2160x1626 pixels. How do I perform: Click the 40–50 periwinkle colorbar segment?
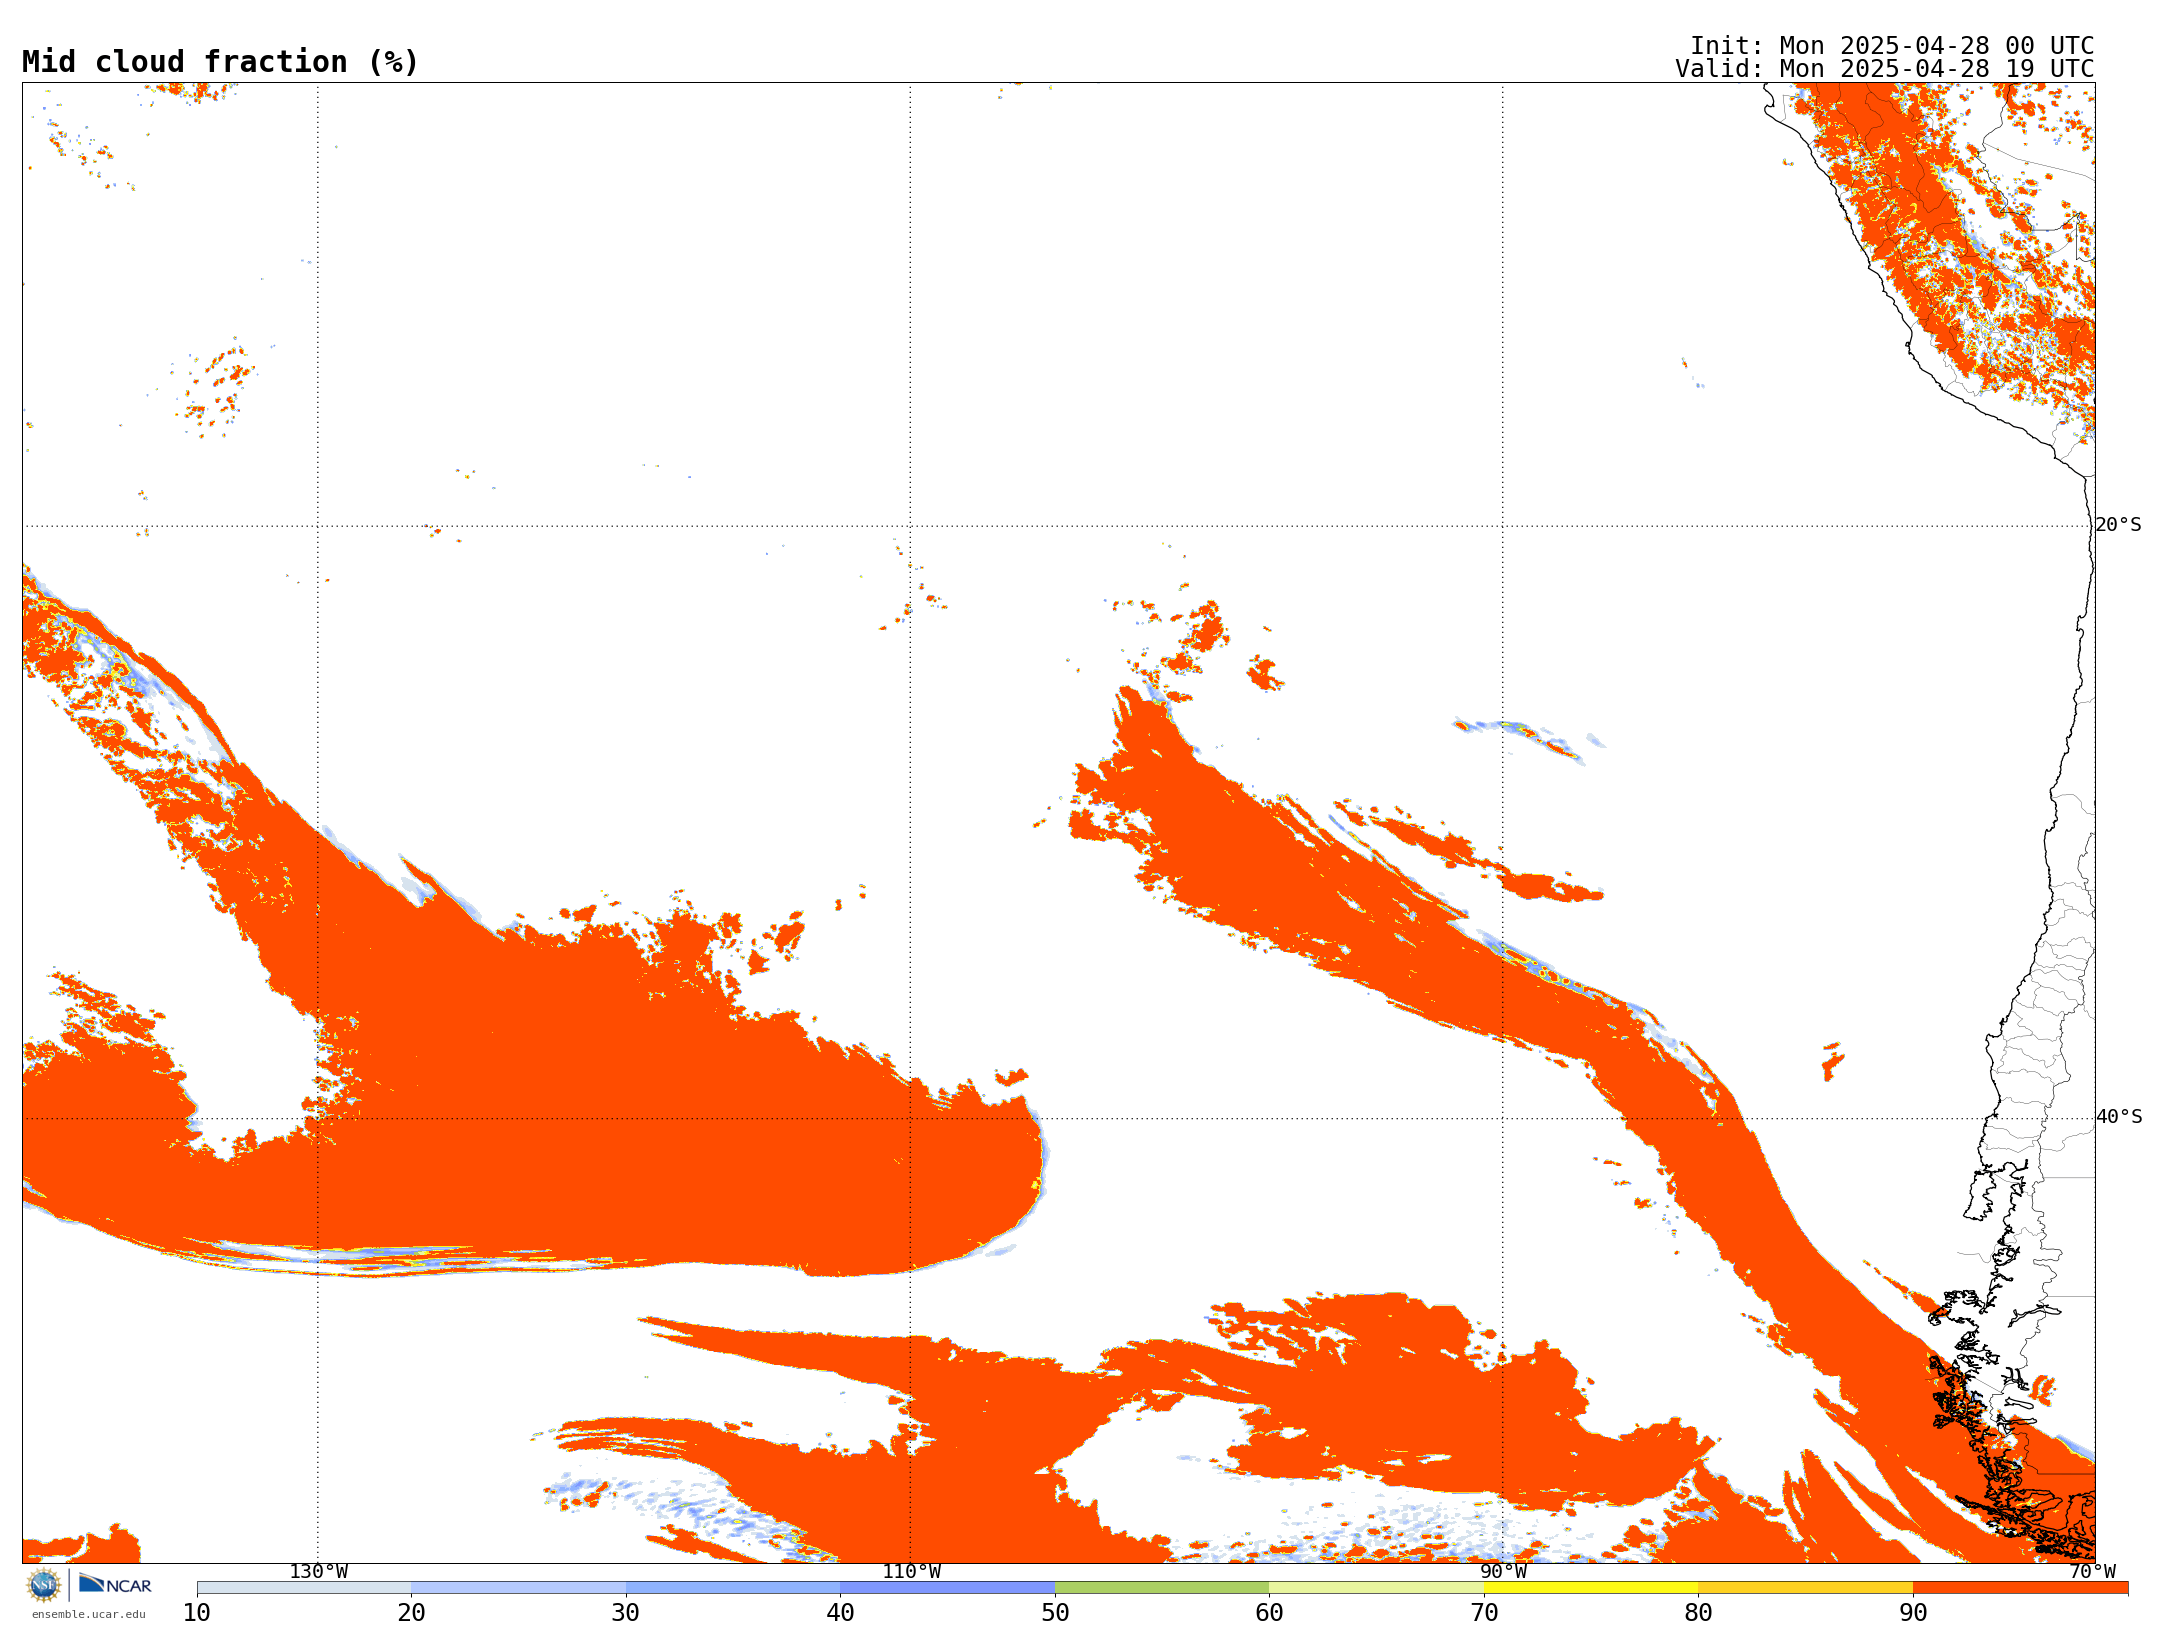(x=947, y=1588)
